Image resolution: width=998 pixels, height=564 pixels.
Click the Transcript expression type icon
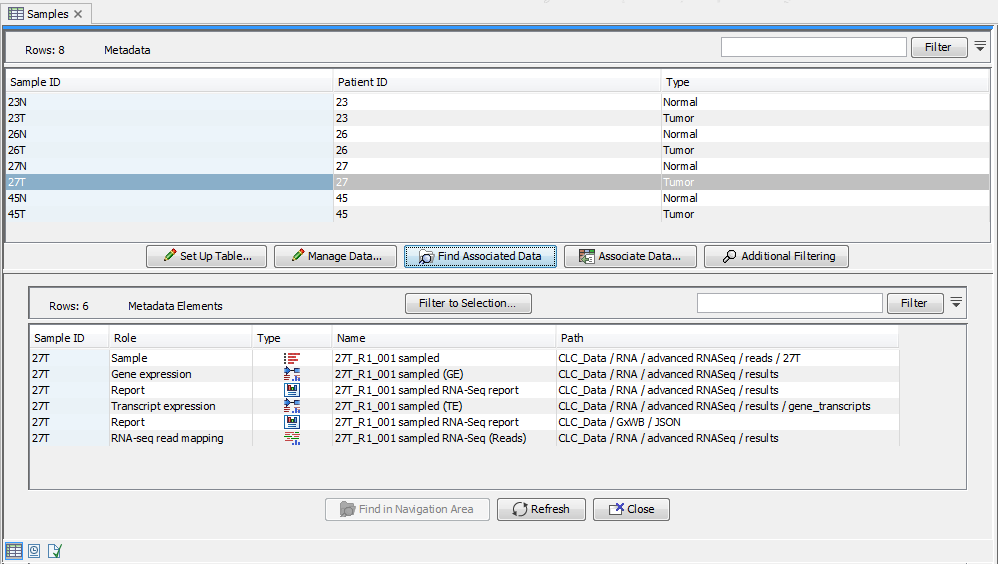(292, 406)
